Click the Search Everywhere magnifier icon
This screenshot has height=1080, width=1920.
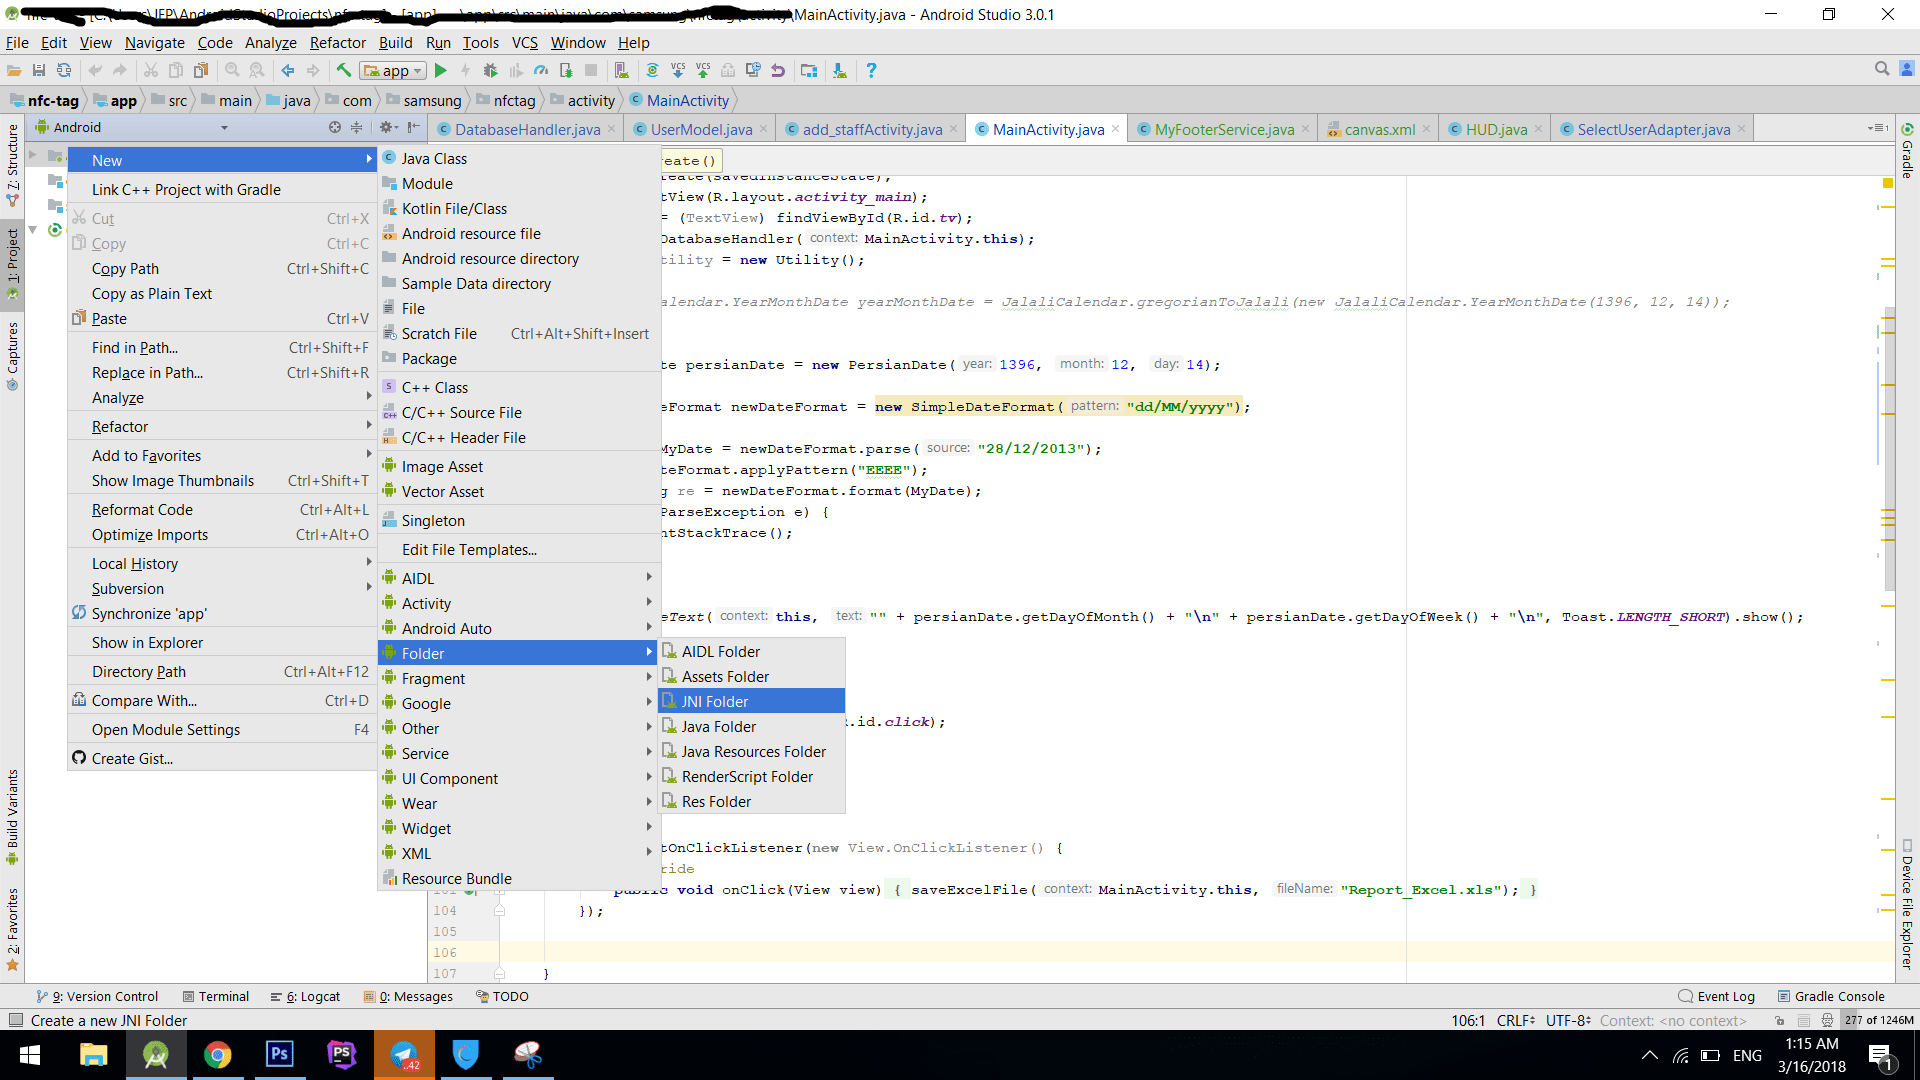(x=1882, y=70)
